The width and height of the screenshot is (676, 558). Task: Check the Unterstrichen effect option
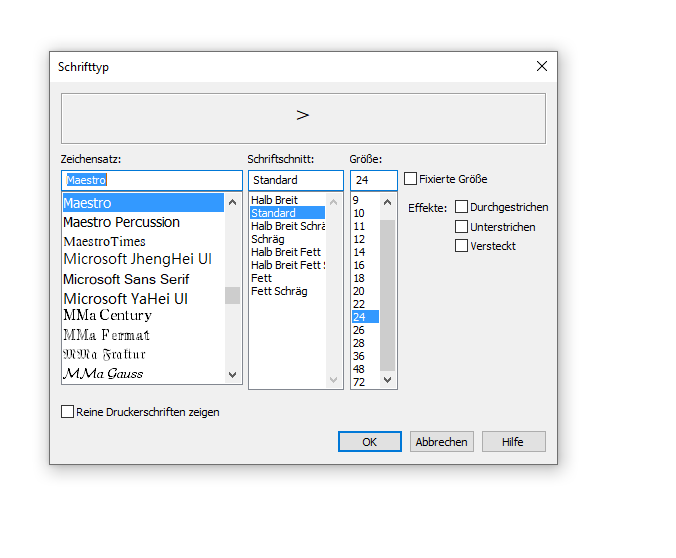tap(461, 226)
